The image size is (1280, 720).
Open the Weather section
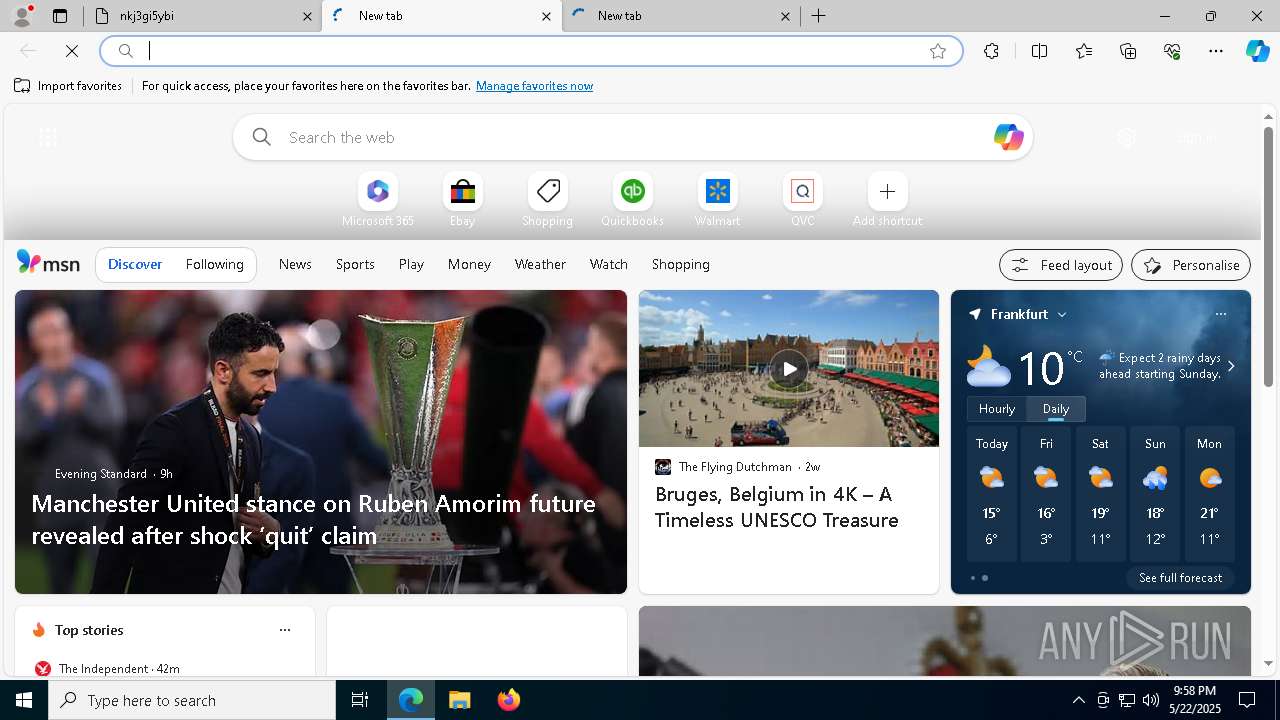[x=540, y=264]
